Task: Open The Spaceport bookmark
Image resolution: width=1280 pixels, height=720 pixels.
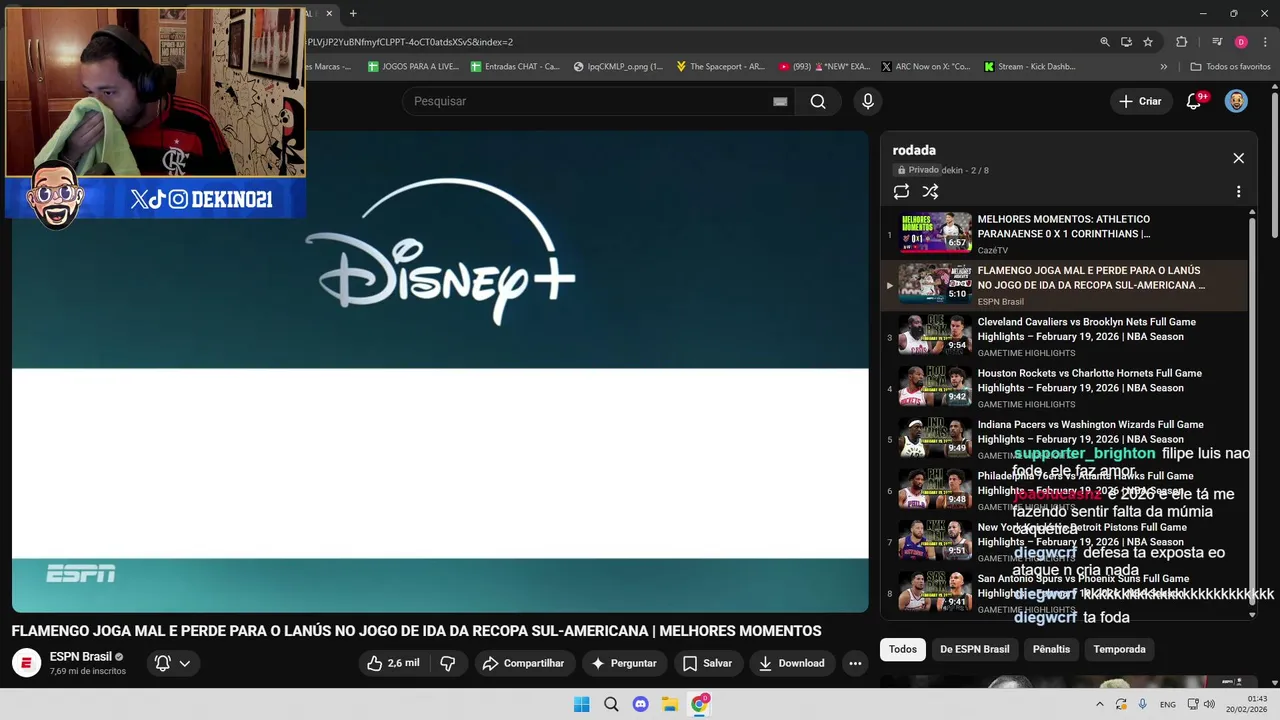Action: pos(720,67)
